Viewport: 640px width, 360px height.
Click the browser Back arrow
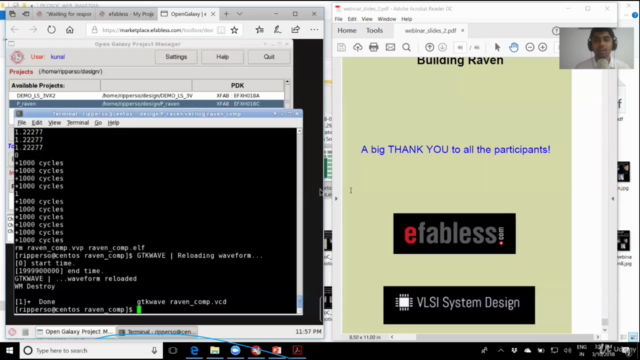coord(15,30)
